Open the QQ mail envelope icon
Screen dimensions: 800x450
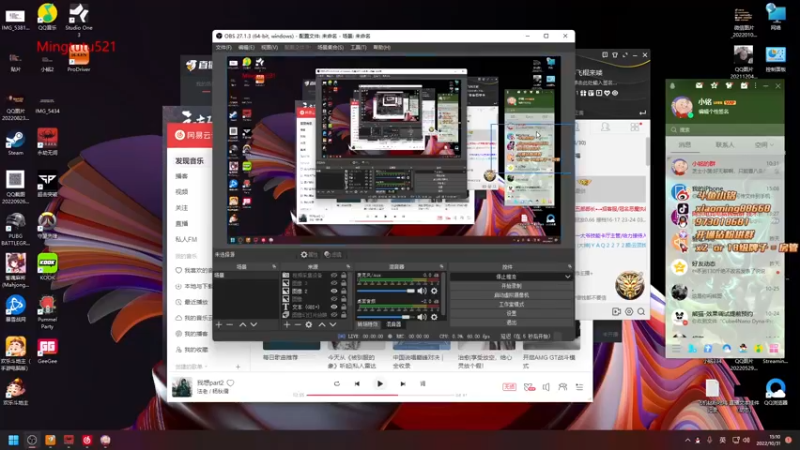pyautogui.click(x=699, y=86)
